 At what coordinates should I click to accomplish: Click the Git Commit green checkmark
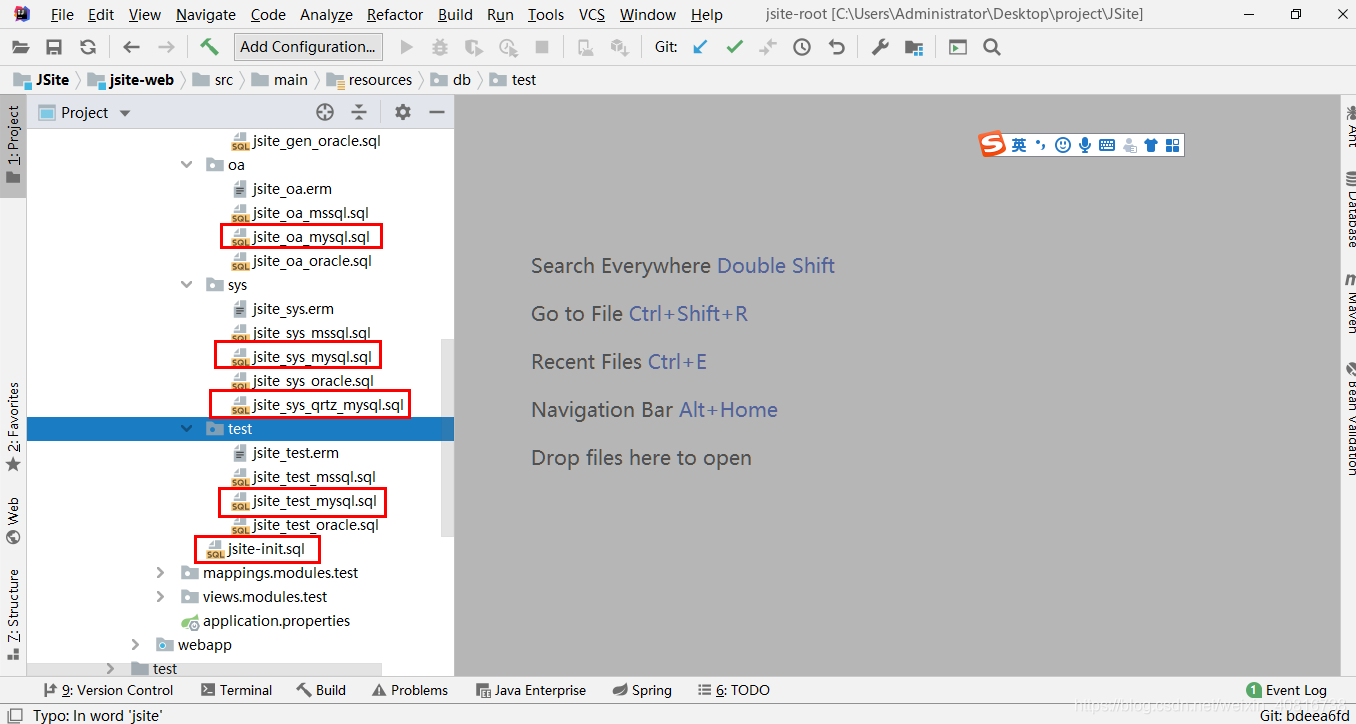[x=734, y=47]
